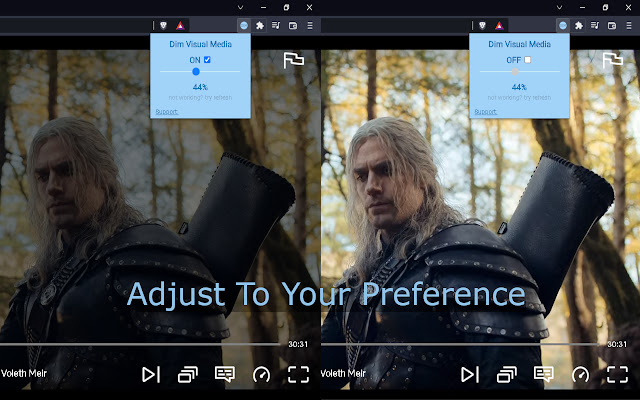Open episodes list icon in right player
The image size is (640, 400).
click(507, 374)
